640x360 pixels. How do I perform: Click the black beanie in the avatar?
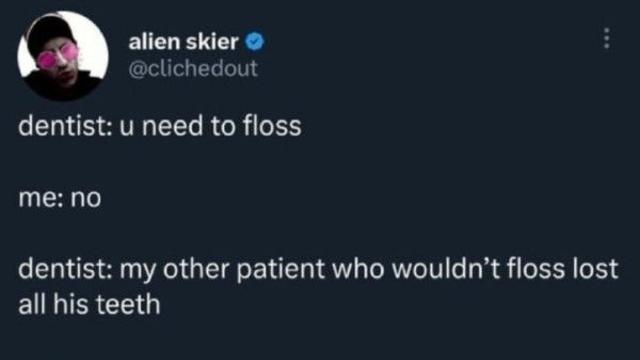pos(50,33)
